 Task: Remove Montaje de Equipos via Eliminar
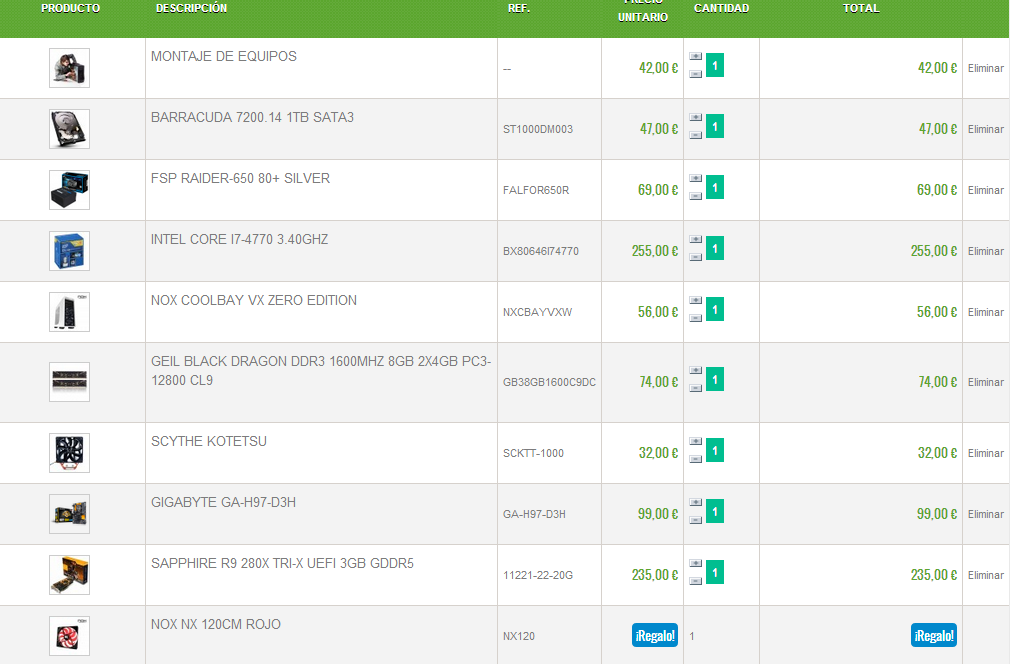click(x=985, y=68)
